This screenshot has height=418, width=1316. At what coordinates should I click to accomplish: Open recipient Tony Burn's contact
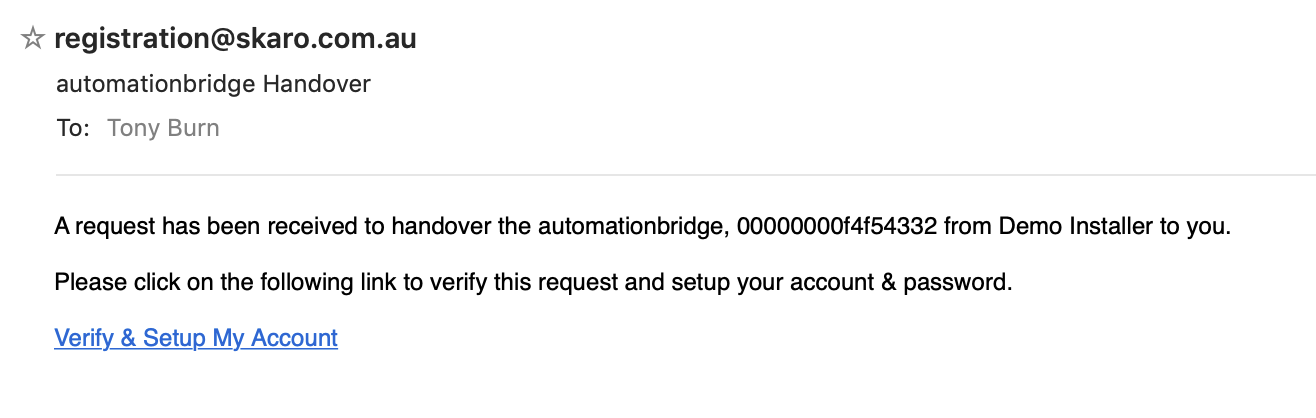[163, 128]
